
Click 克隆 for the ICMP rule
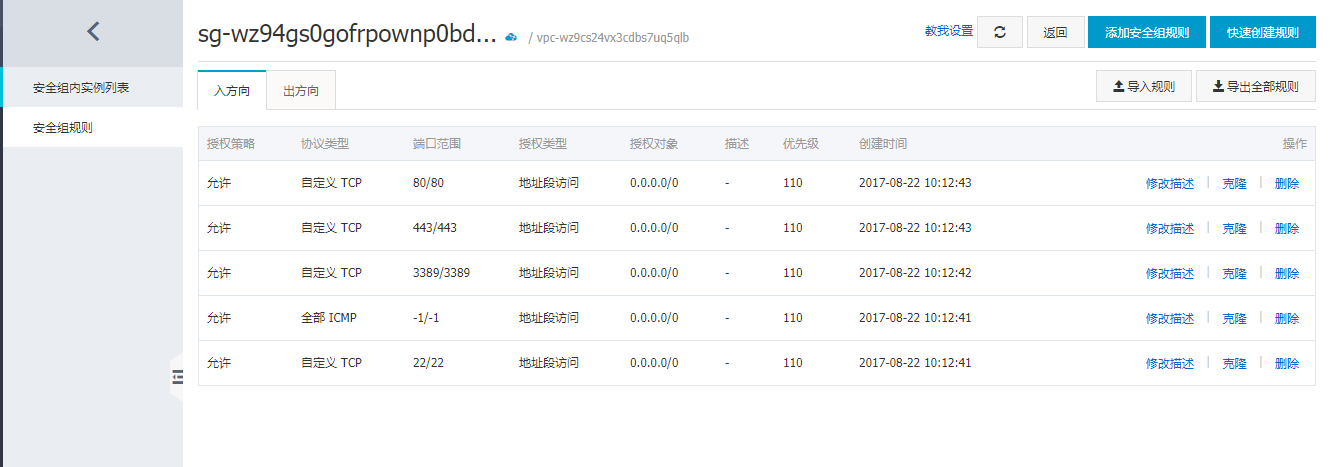point(1235,319)
